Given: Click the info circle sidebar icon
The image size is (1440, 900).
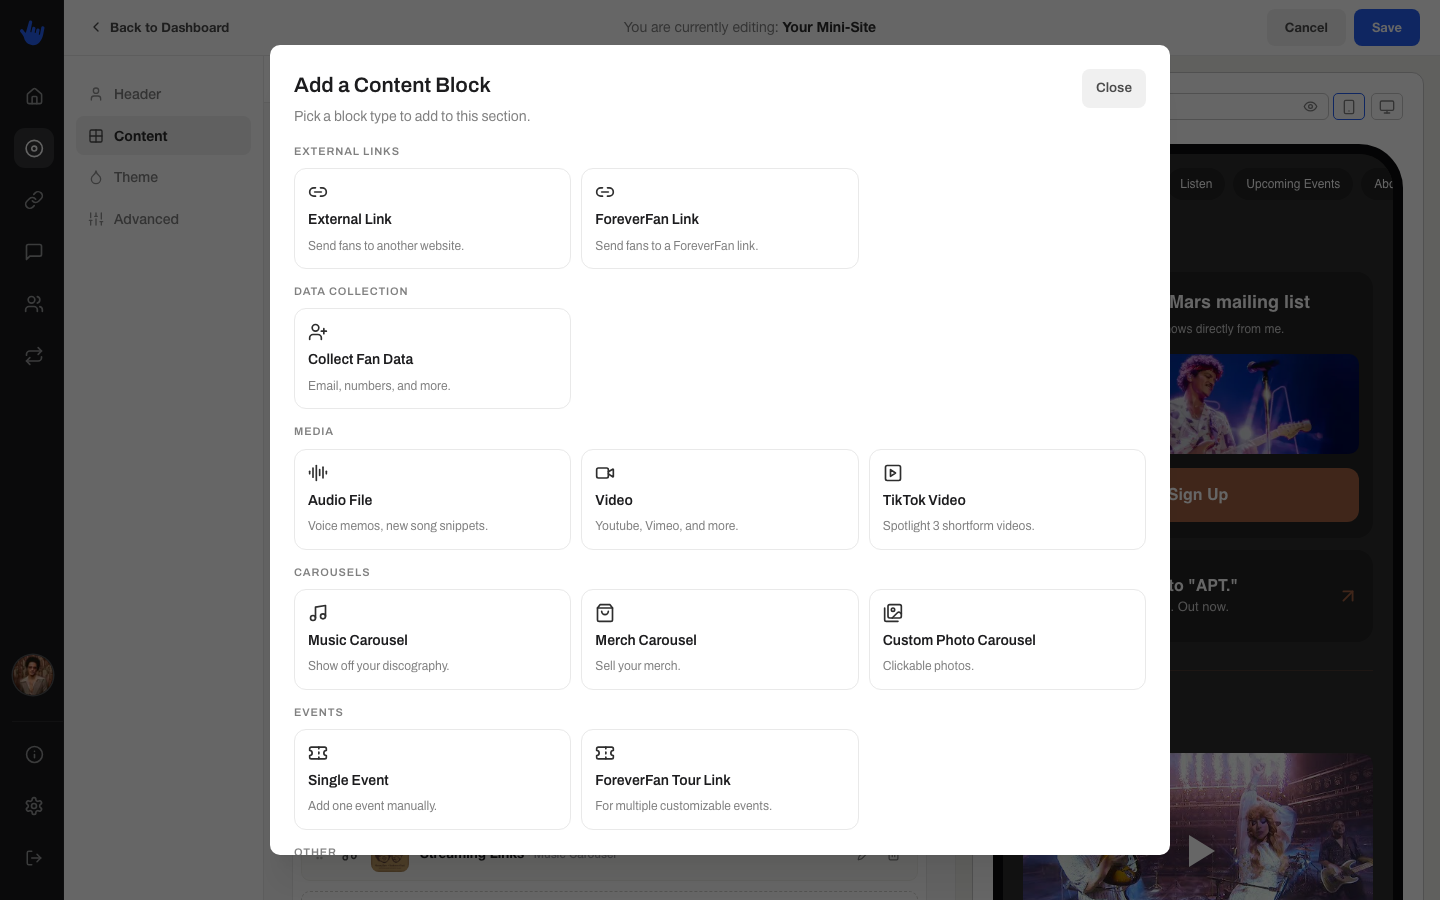Looking at the screenshot, I should click(34, 754).
